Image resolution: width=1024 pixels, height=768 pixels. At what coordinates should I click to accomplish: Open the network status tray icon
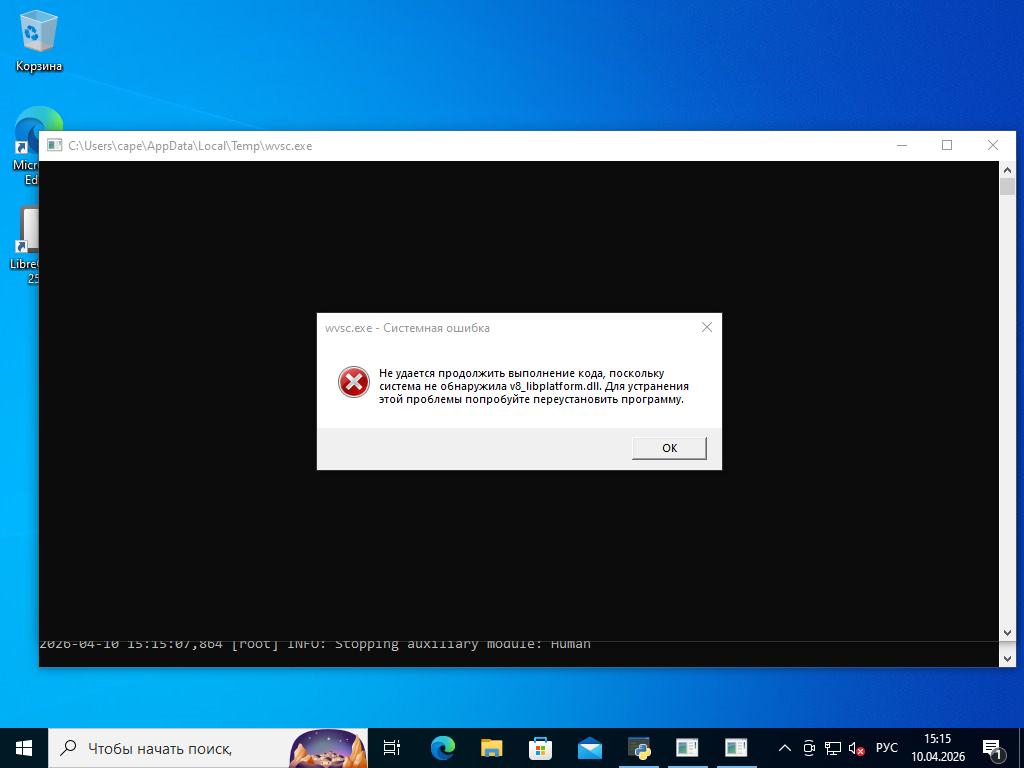pos(832,748)
